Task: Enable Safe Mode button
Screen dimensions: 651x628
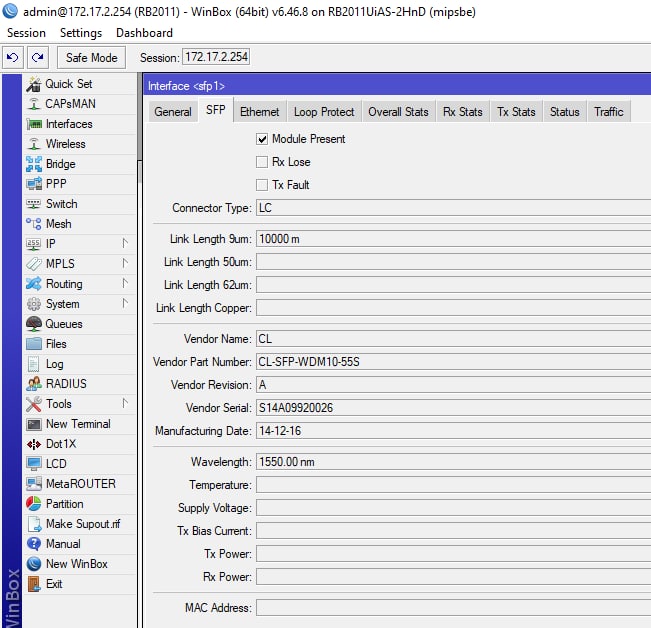Action: 91,57
